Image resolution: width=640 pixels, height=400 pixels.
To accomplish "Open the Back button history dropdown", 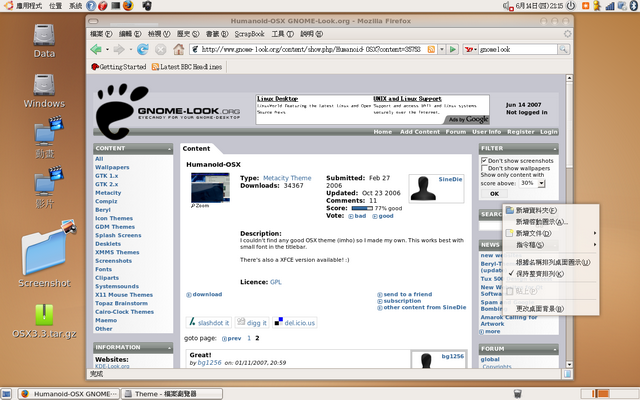I will [x=107, y=49].
